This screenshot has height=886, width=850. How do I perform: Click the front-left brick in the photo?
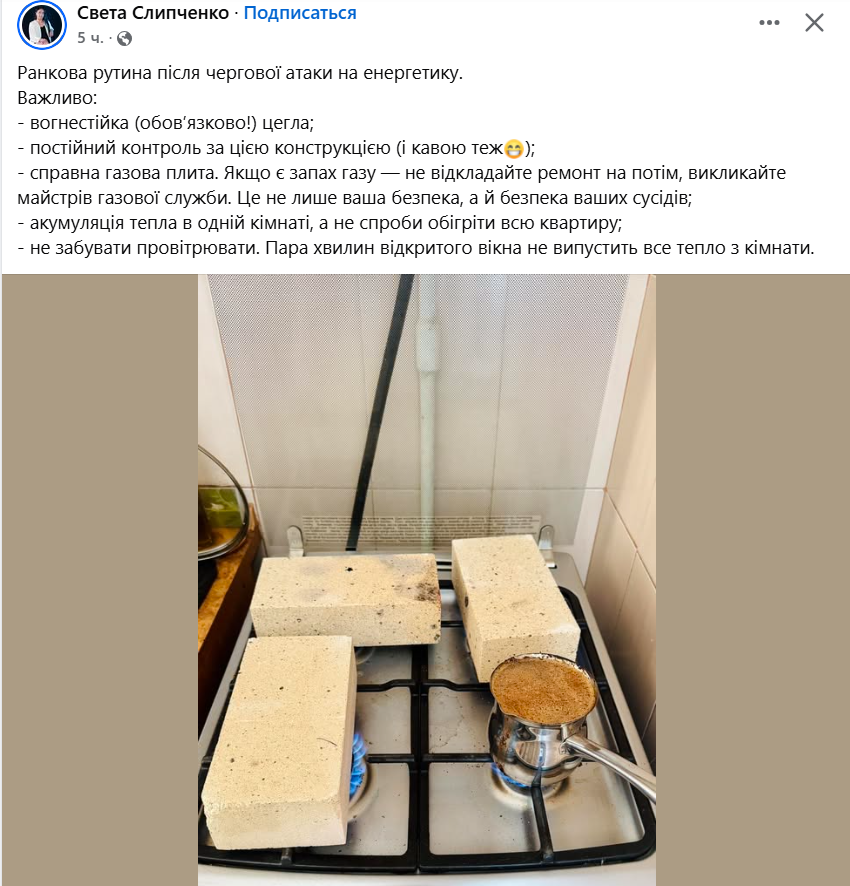[x=280, y=740]
